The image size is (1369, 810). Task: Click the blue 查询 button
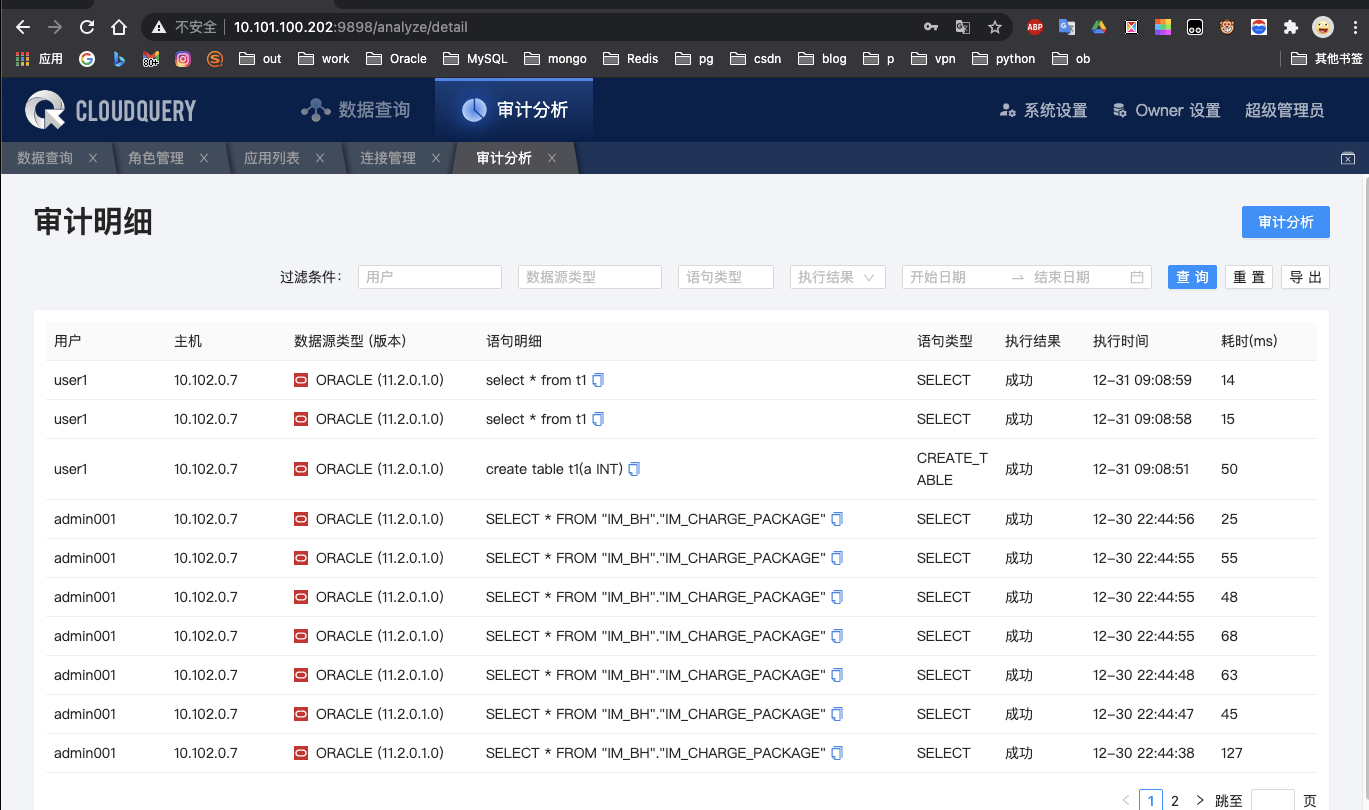(1191, 277)
